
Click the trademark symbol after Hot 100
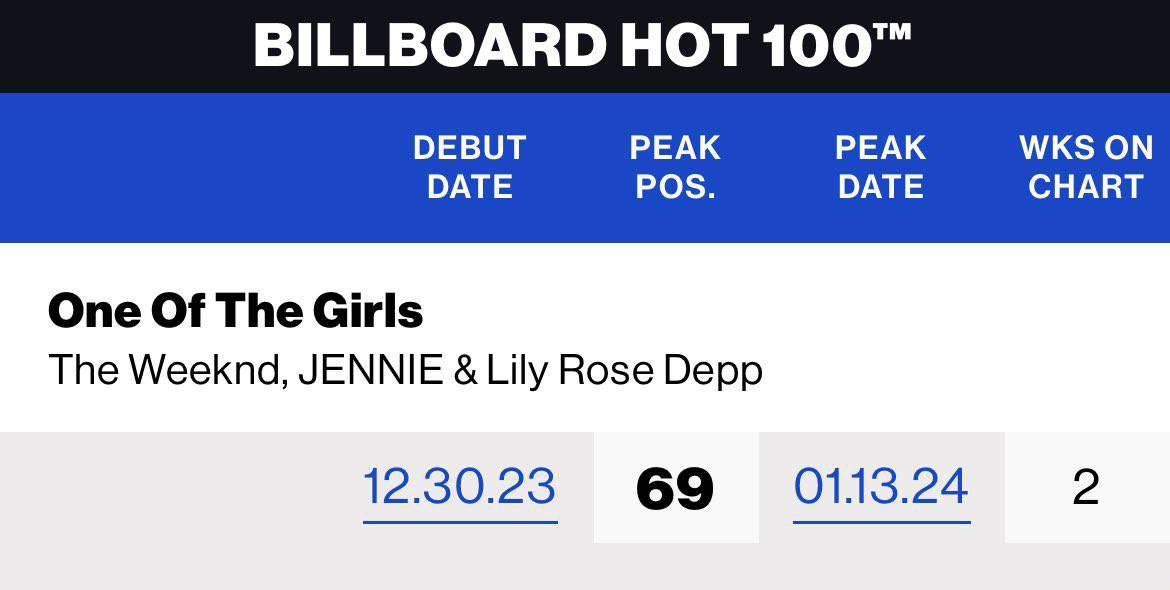point(892,32)
